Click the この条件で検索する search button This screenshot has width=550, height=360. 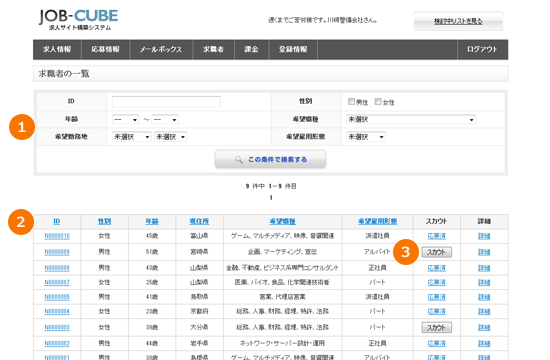(270, 160)
